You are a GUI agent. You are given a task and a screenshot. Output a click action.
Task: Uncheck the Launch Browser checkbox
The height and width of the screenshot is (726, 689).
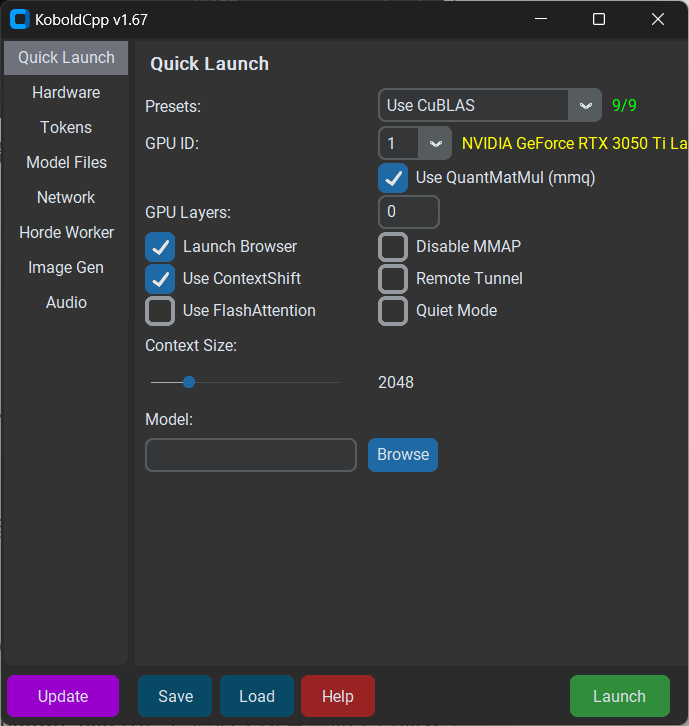tap(160, 246)
